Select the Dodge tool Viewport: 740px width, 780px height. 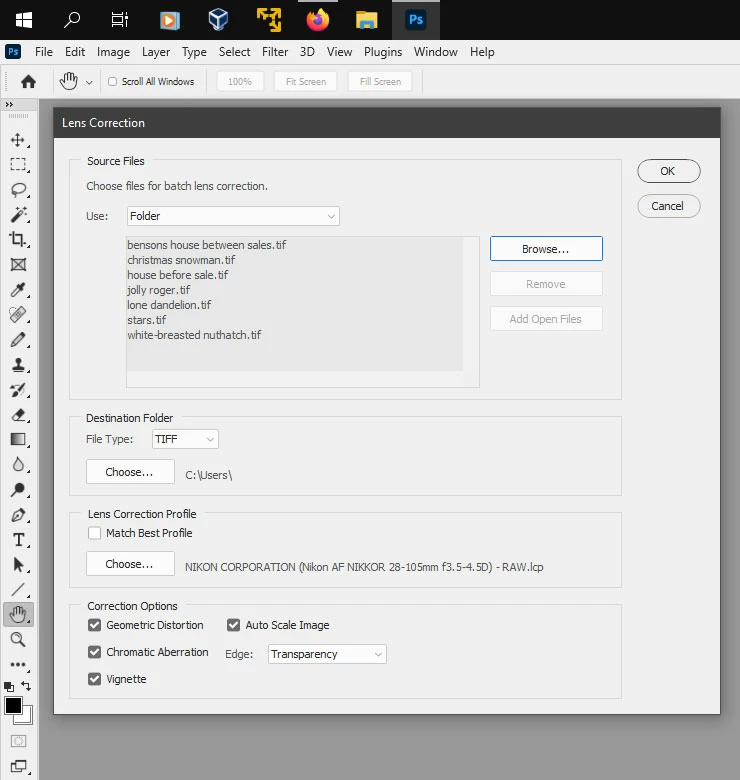click(x=18, y=490)
